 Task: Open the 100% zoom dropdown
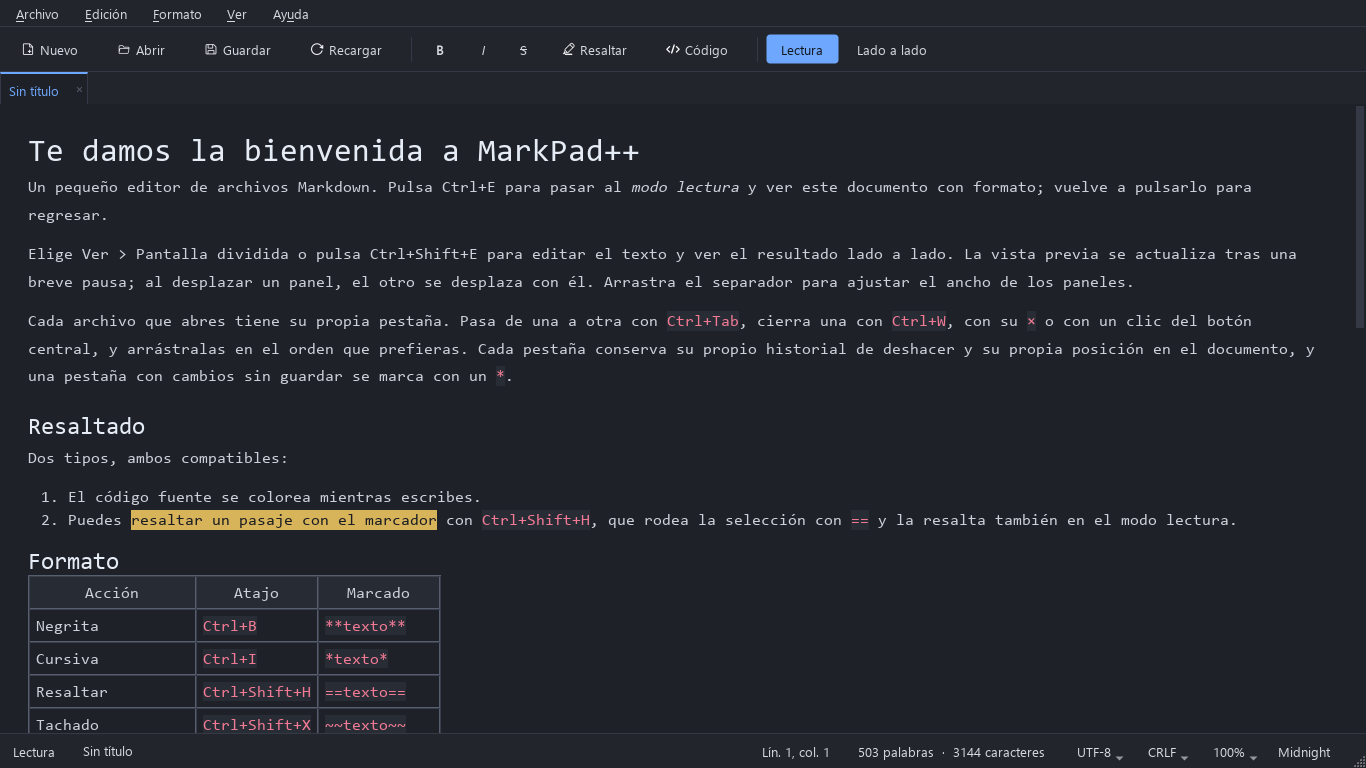pyautogui.click(x=1235, y=753)
